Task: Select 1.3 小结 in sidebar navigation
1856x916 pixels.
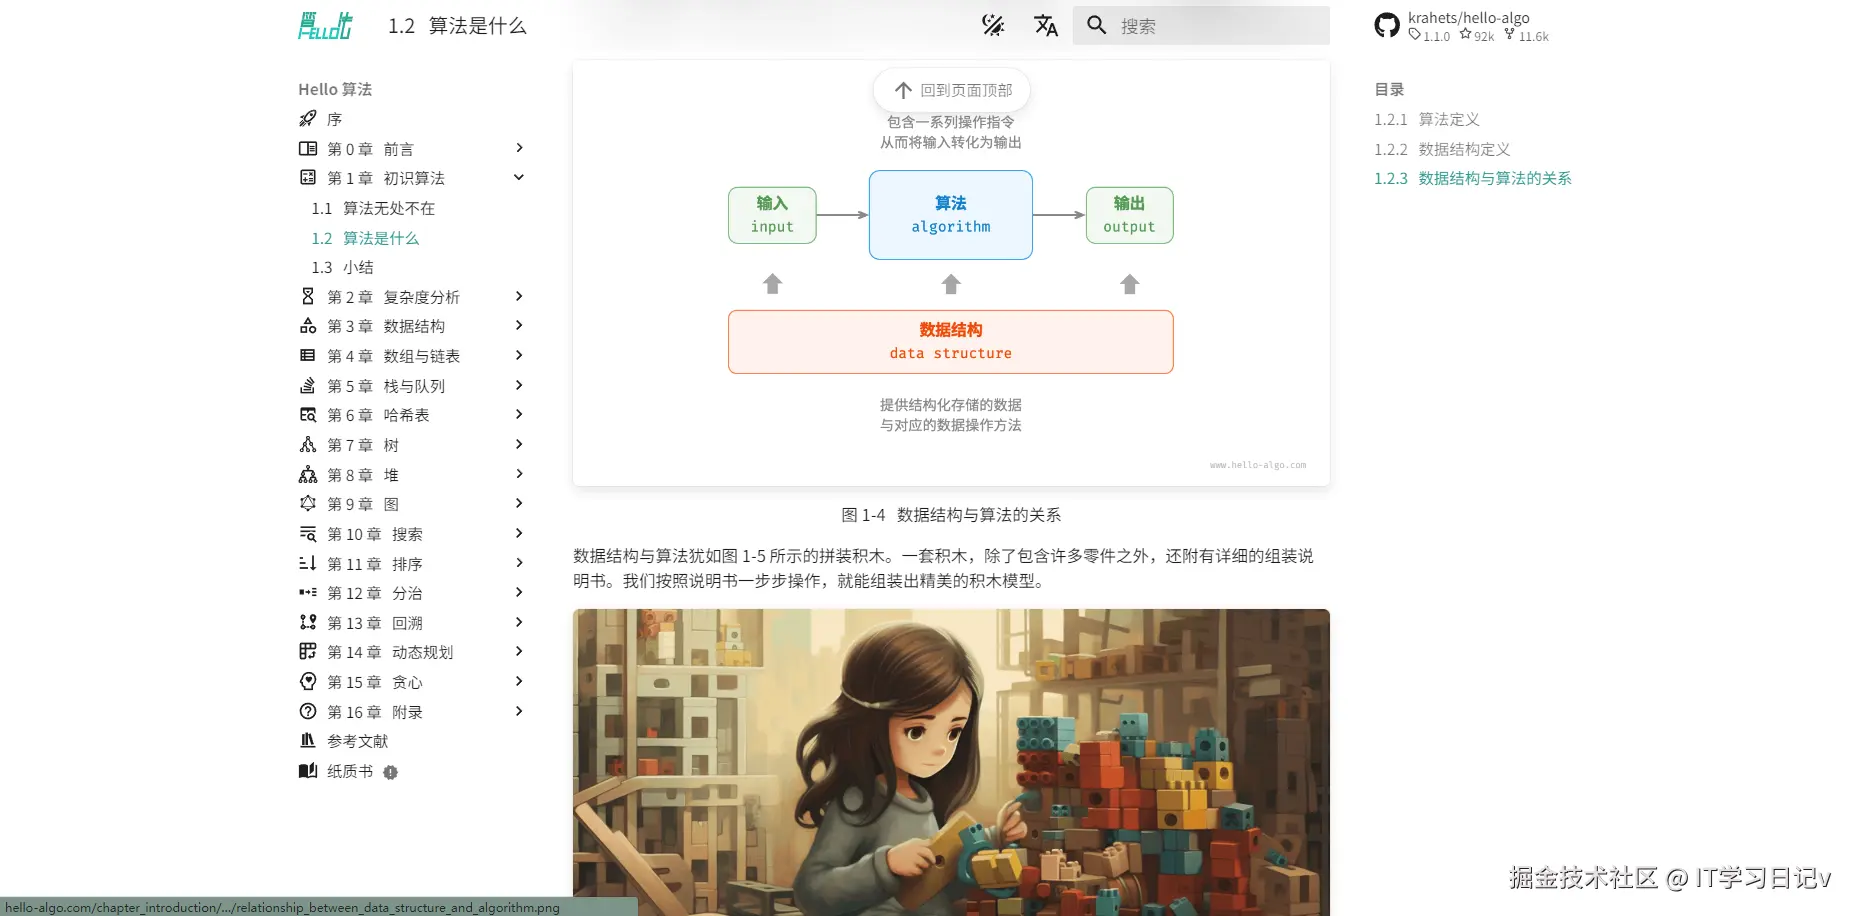Action: (344, 267)
